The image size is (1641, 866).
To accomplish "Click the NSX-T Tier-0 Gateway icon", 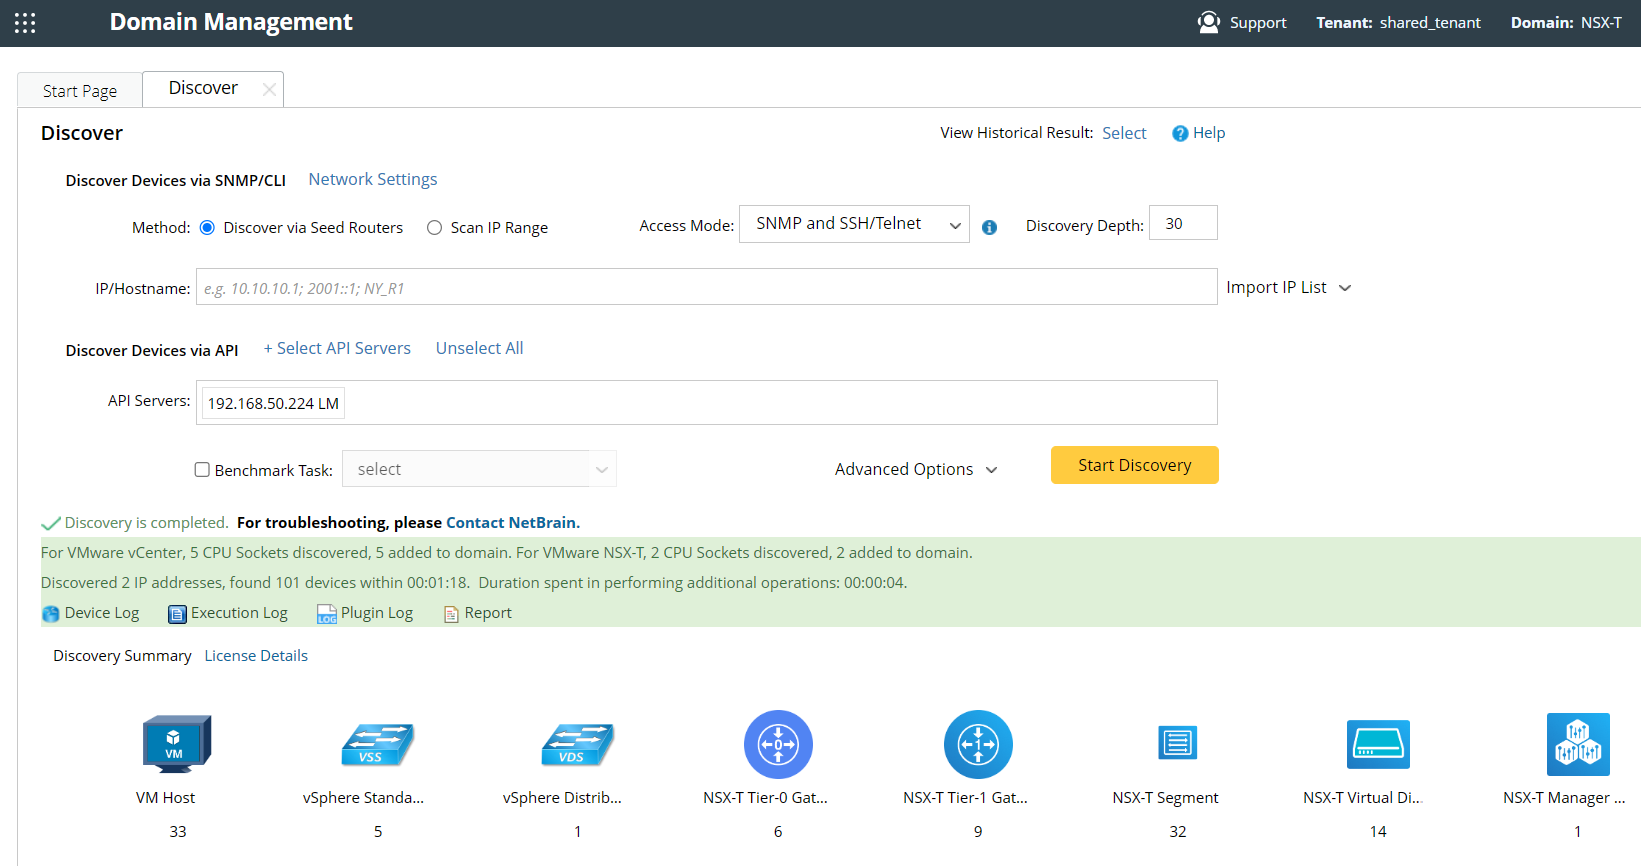I will pos(778,744).
